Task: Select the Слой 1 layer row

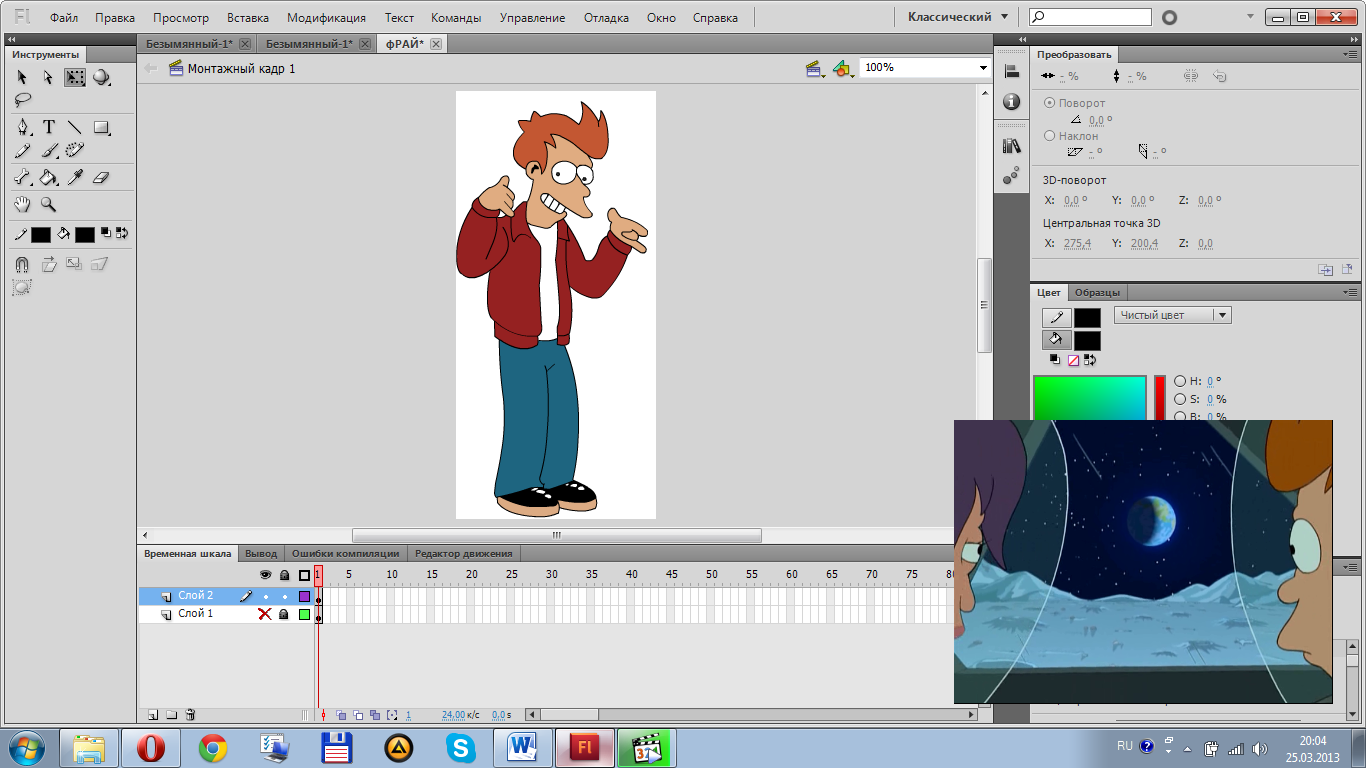Action: [x=226, y=614]
